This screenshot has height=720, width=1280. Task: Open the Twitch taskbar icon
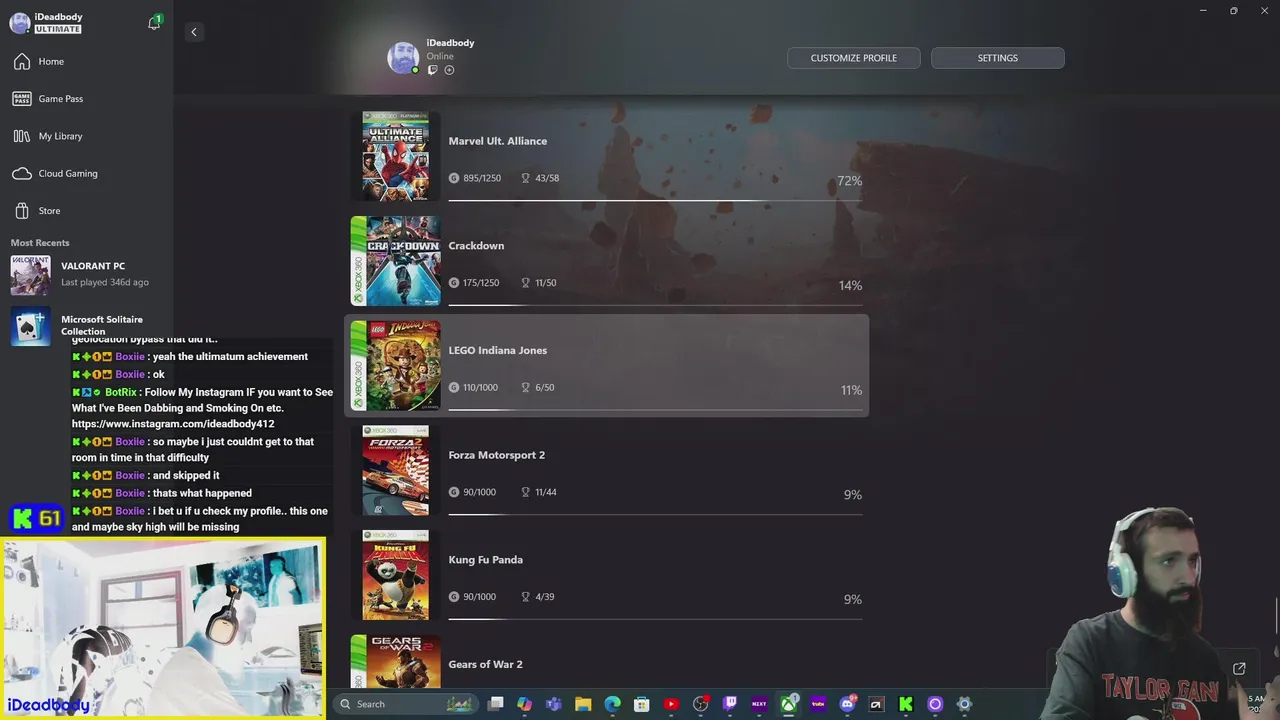[x=730, y=704]
